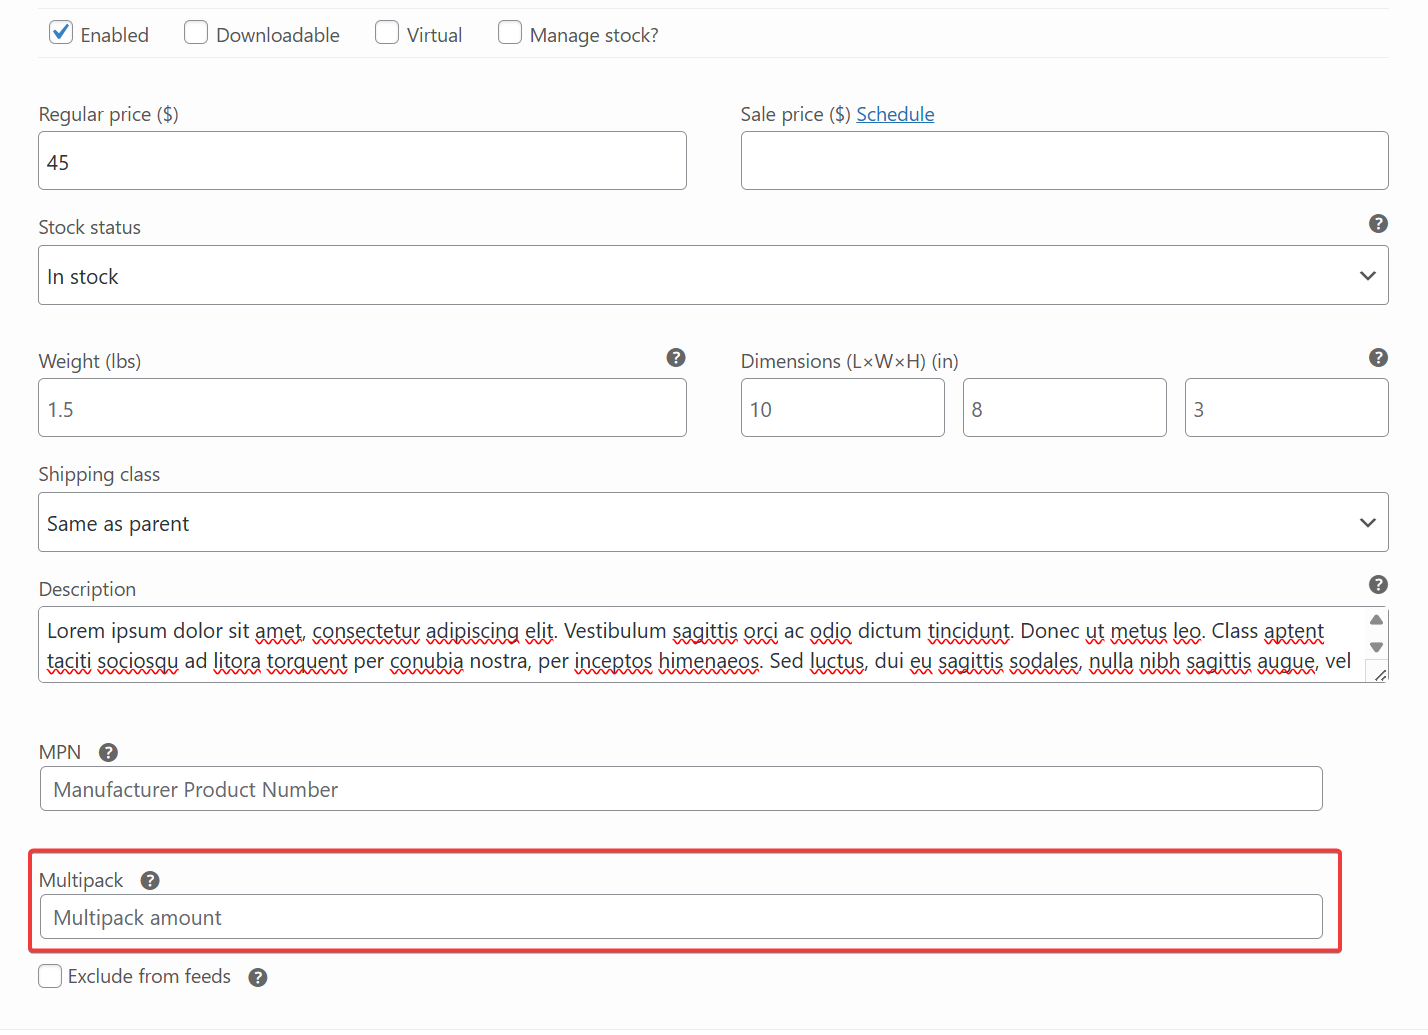Focus the Multipack amount field
Screen dimensions: 1428x1035
(681, 918)
